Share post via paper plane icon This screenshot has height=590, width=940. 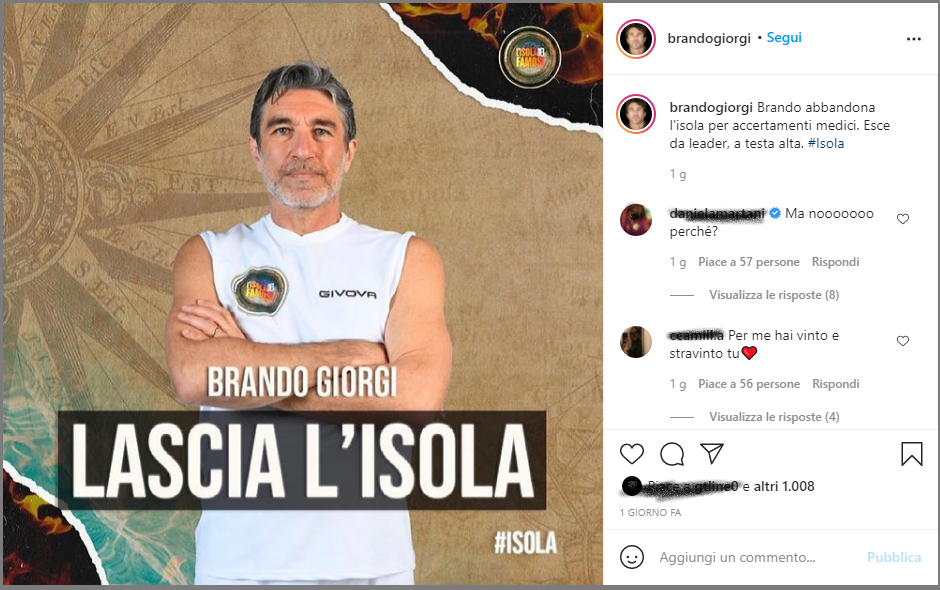[712, 453]
